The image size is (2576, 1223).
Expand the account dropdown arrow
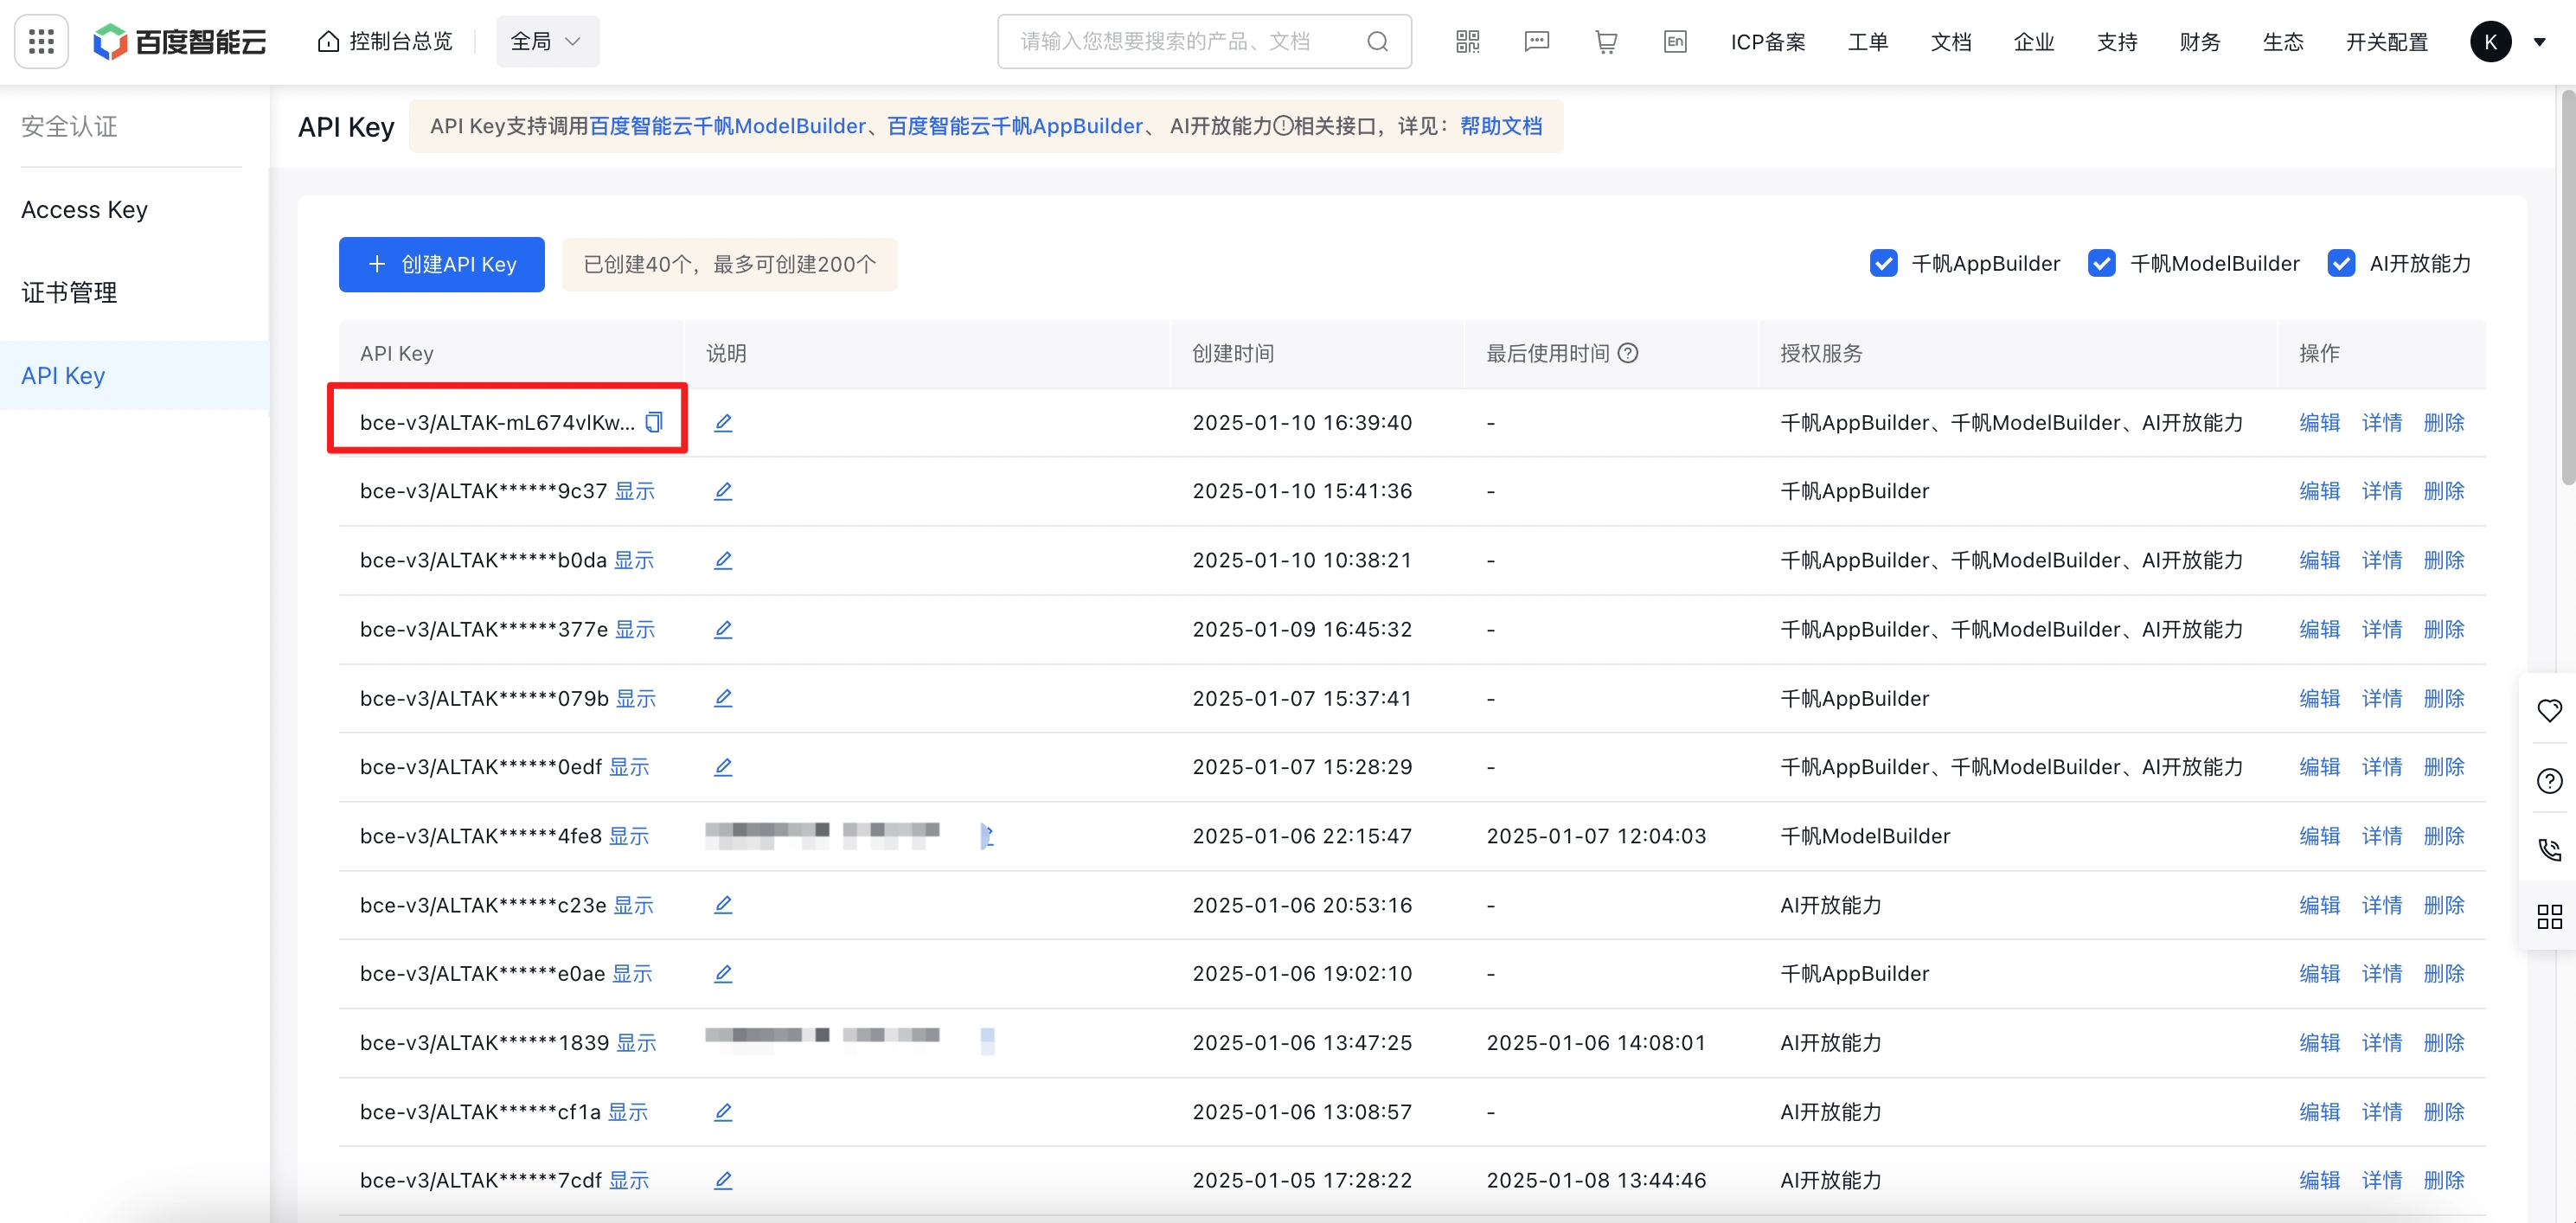(x=2539, y=42)
